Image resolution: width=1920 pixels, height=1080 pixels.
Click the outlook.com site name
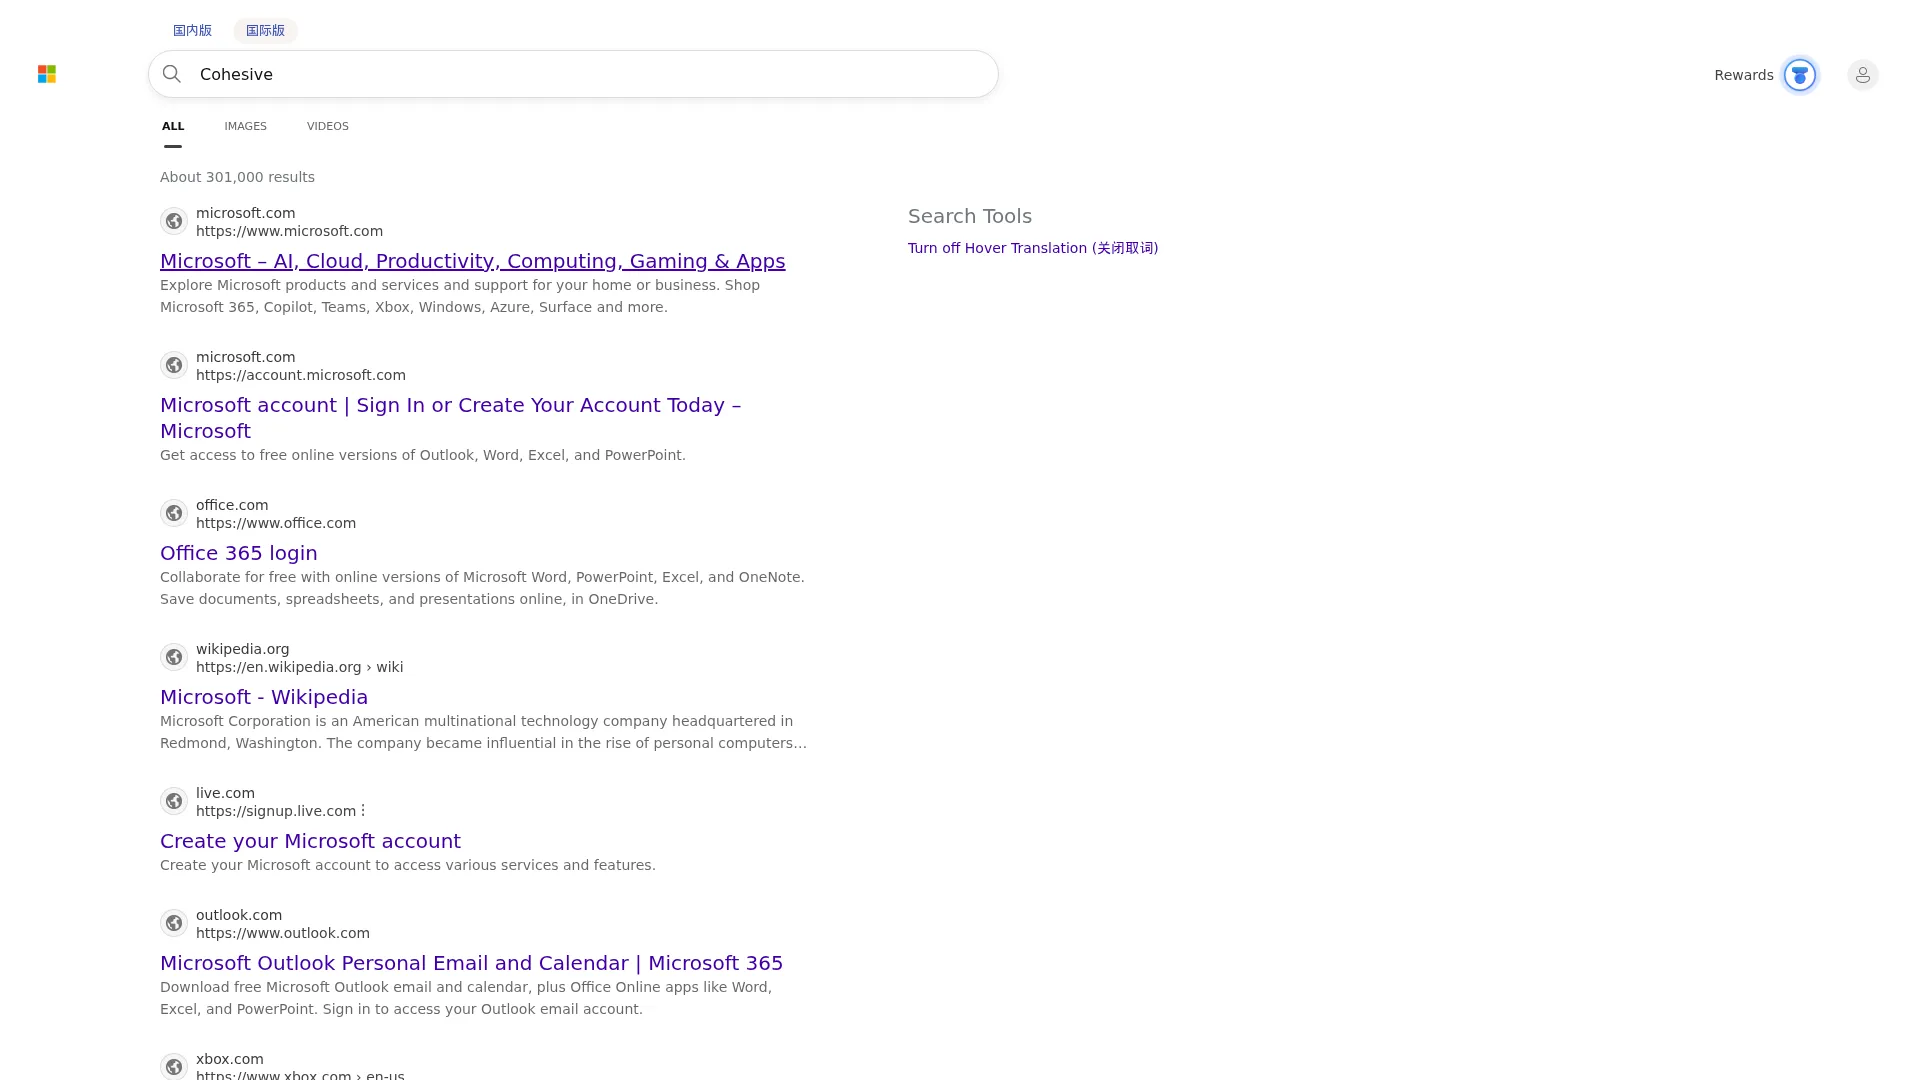coord(239,915)
